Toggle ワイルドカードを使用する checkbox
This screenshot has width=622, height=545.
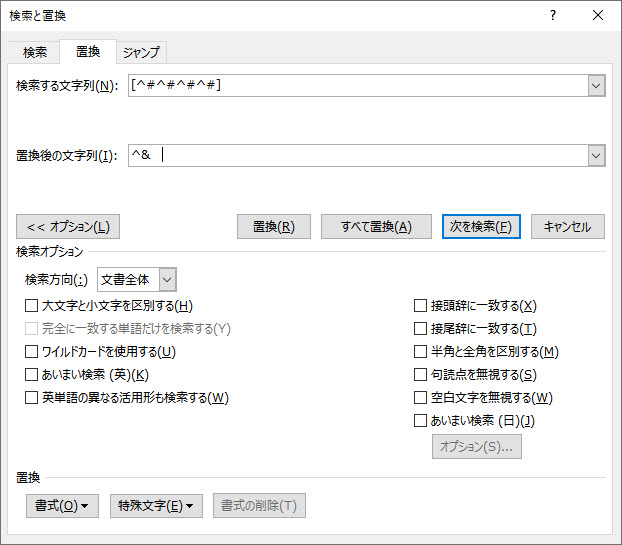pos(32,352)
